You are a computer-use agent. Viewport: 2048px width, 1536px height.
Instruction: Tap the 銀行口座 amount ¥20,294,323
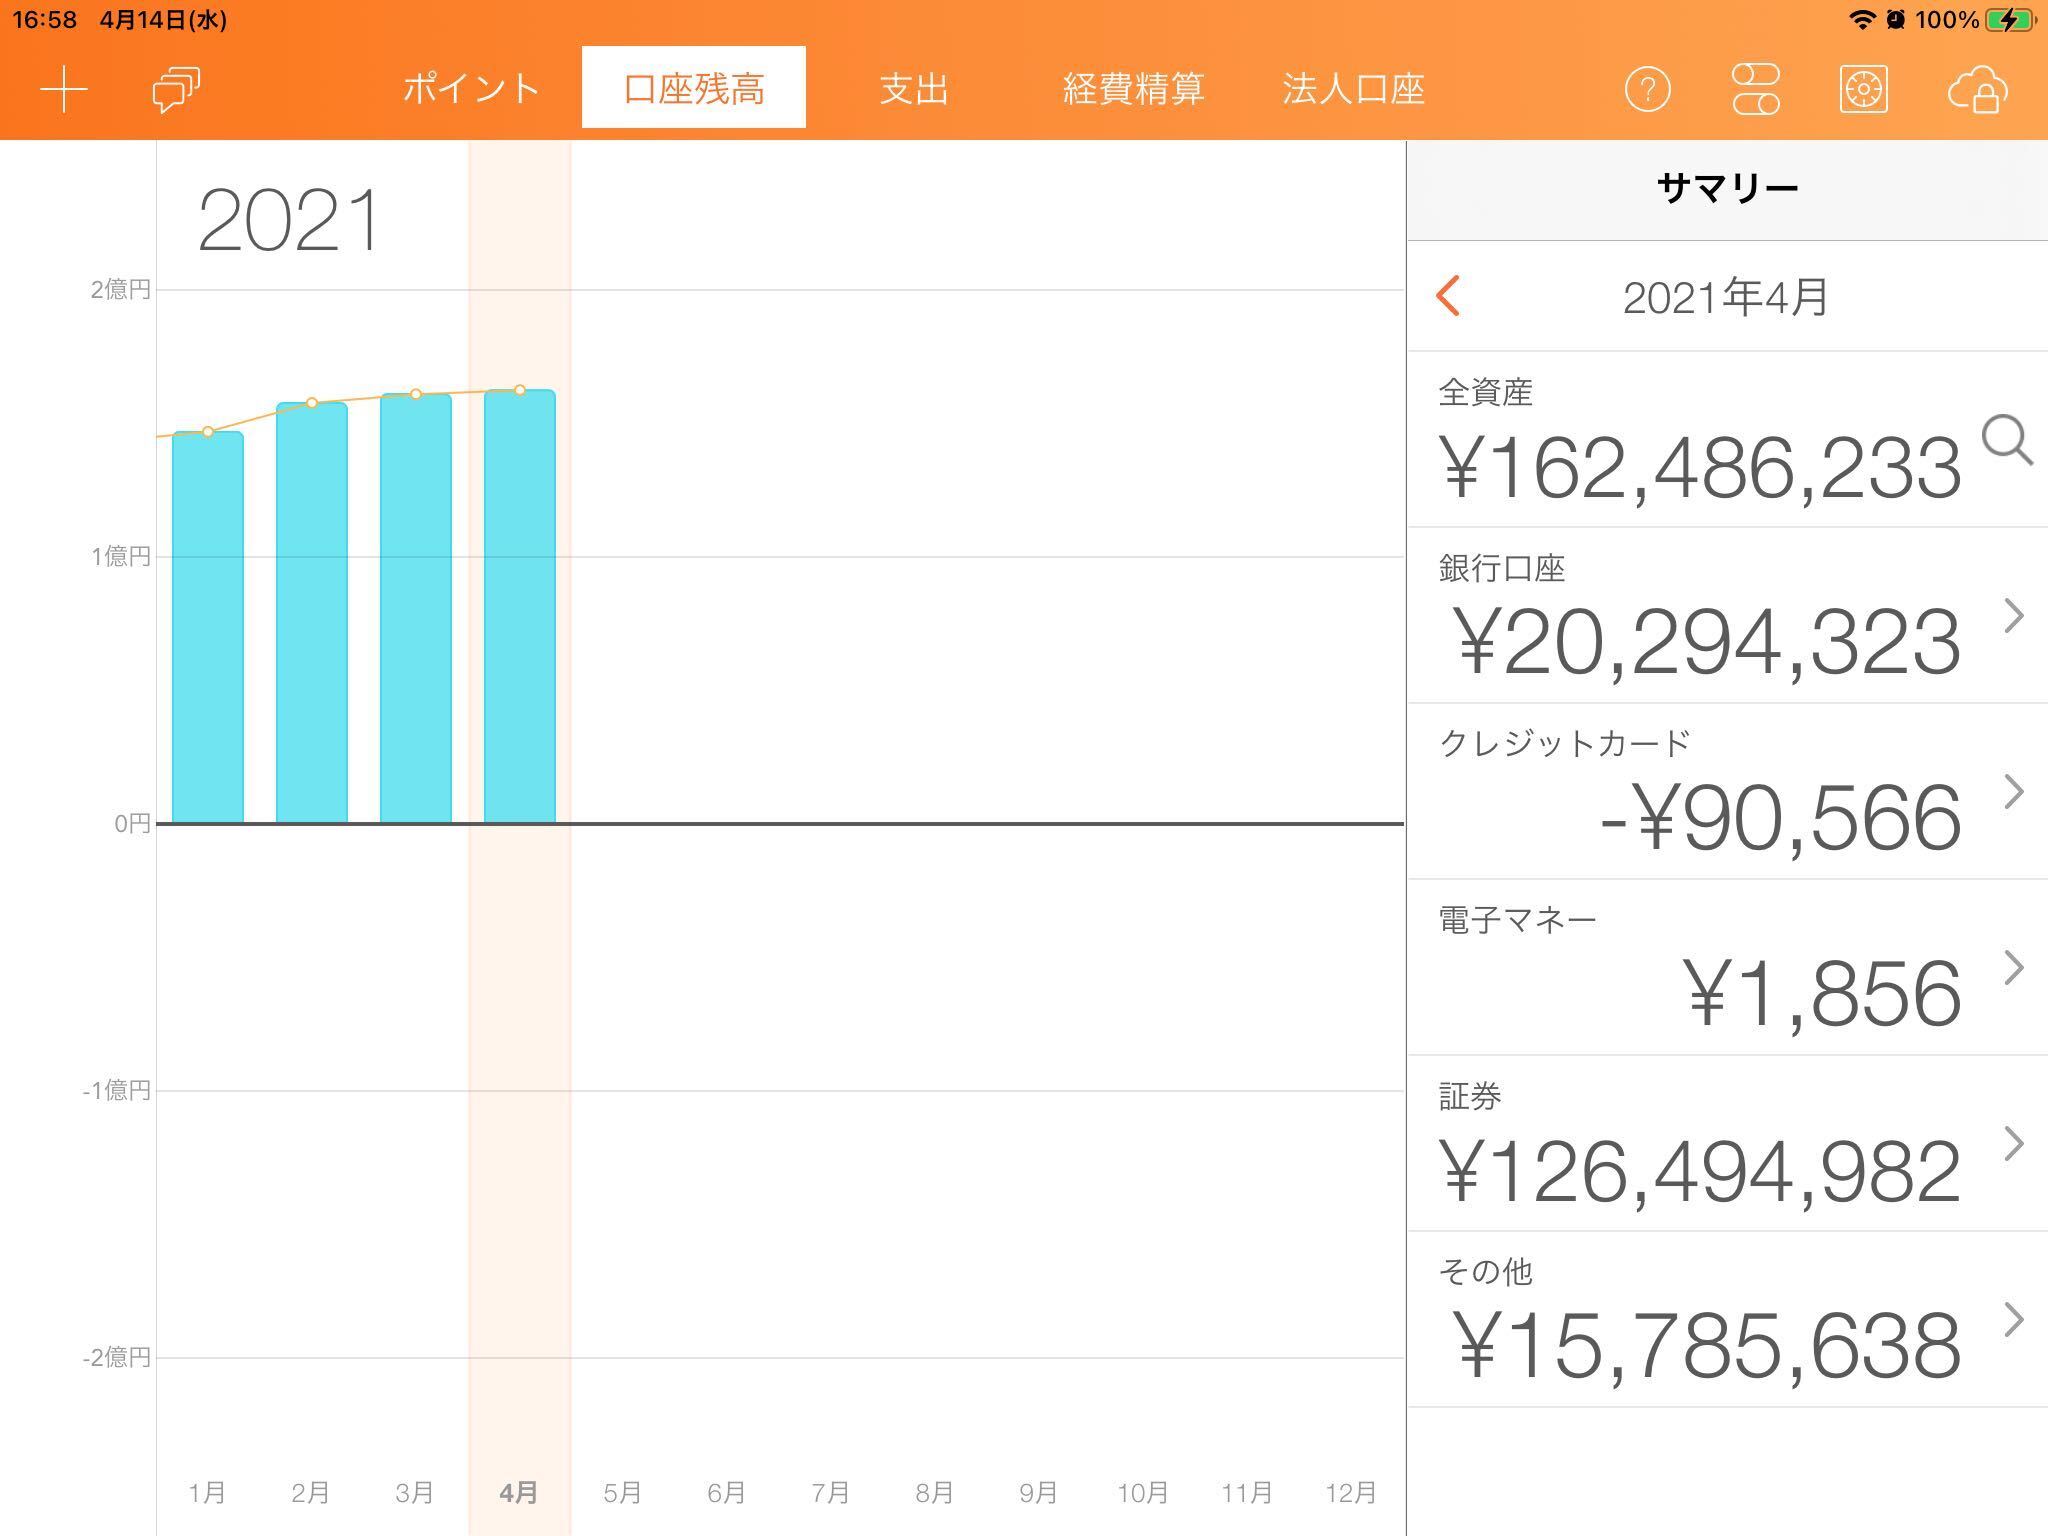coord(1706,643)
